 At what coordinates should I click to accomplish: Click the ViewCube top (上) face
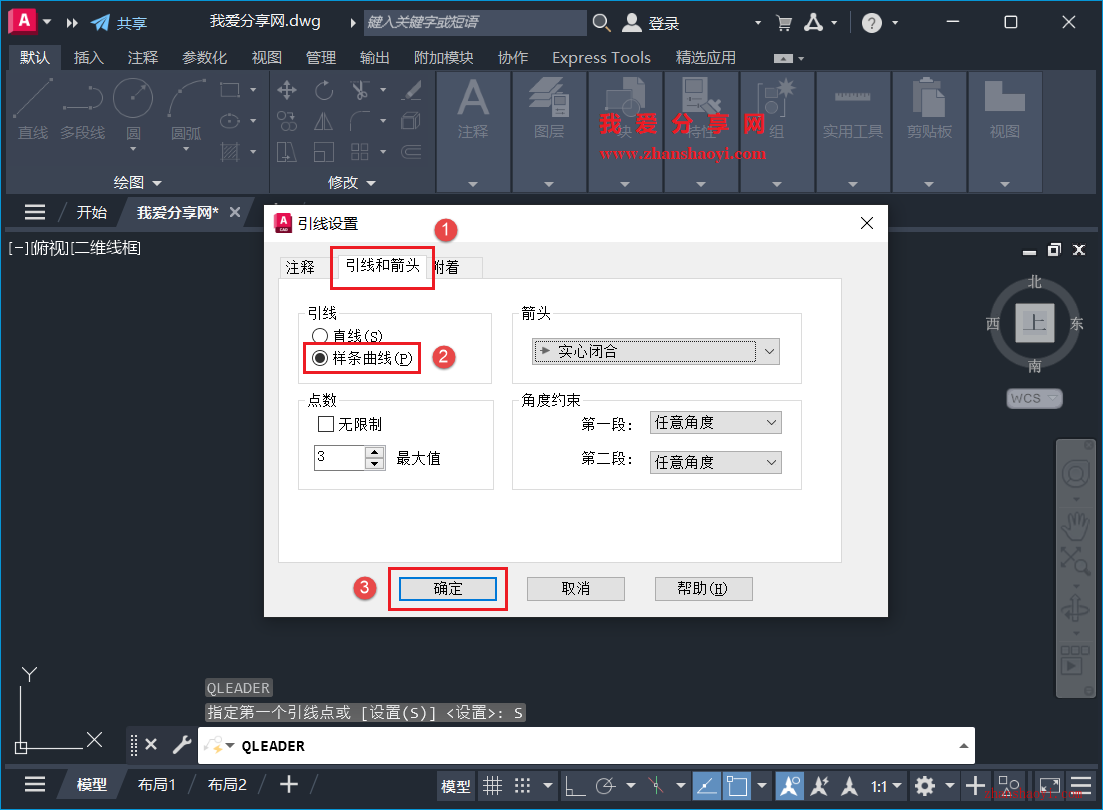click(x=1034, y=323)
